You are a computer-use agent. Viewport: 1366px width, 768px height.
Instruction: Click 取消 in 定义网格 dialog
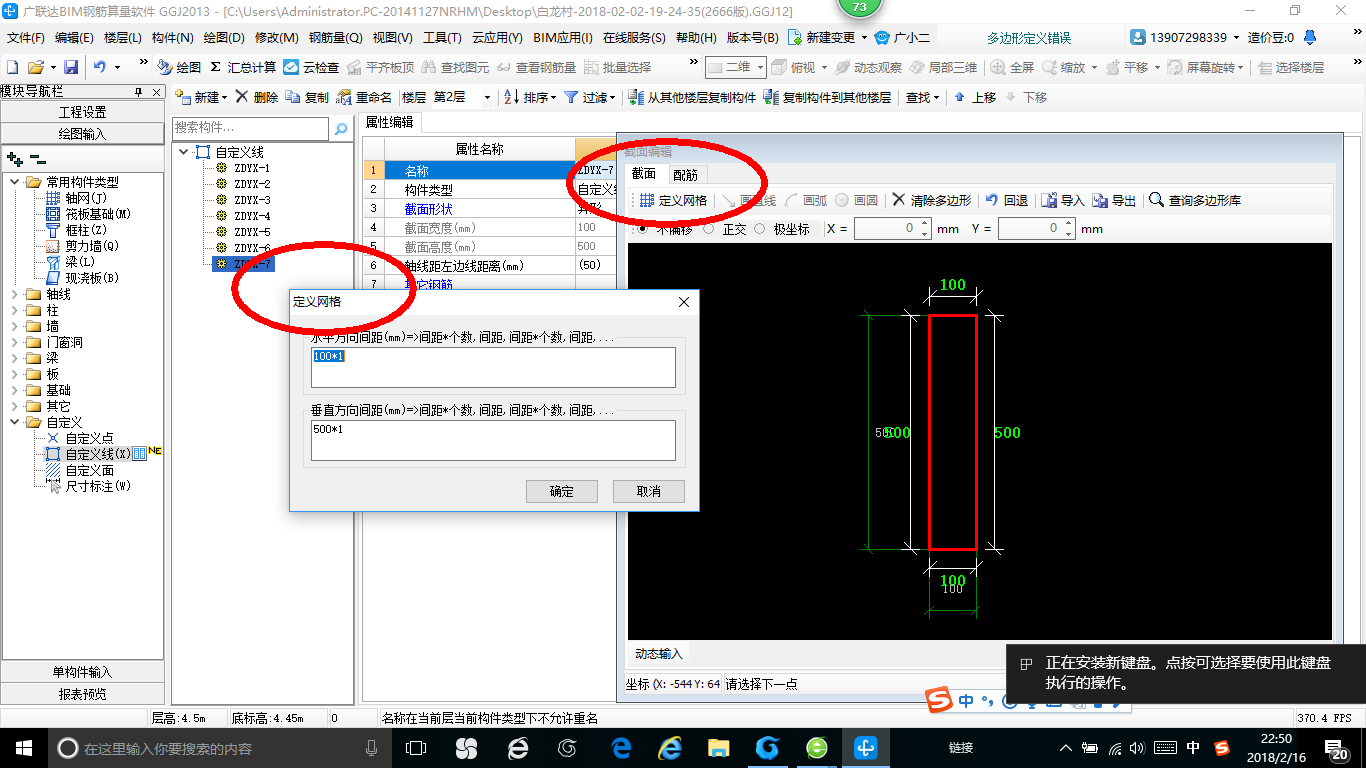pos(649,491)
